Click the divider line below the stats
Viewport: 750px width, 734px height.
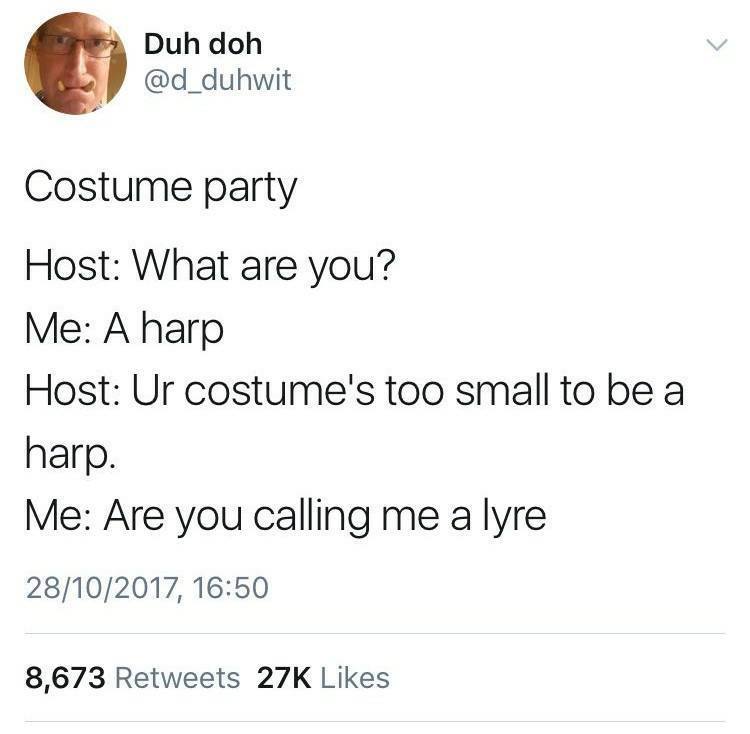(375, 723)
